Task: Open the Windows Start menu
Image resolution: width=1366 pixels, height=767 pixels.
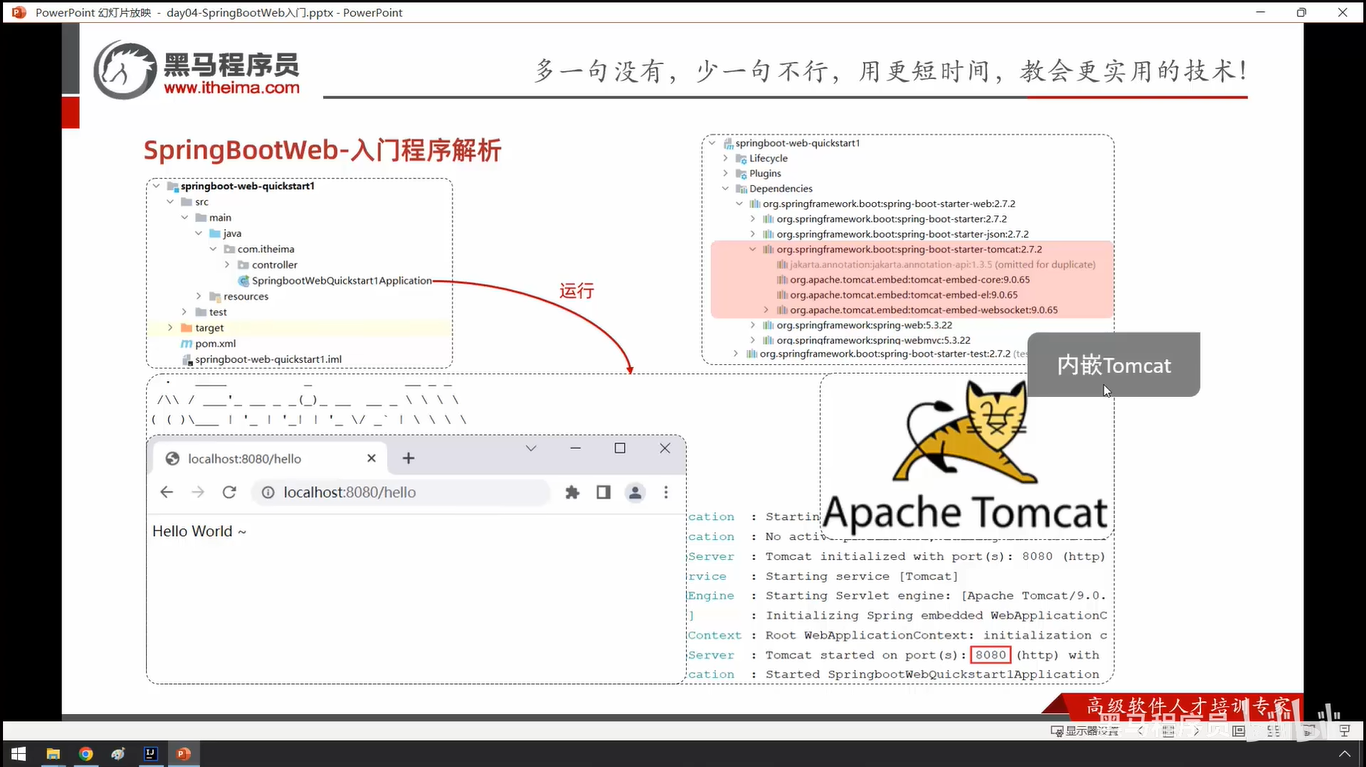Action: pos(18,754)
